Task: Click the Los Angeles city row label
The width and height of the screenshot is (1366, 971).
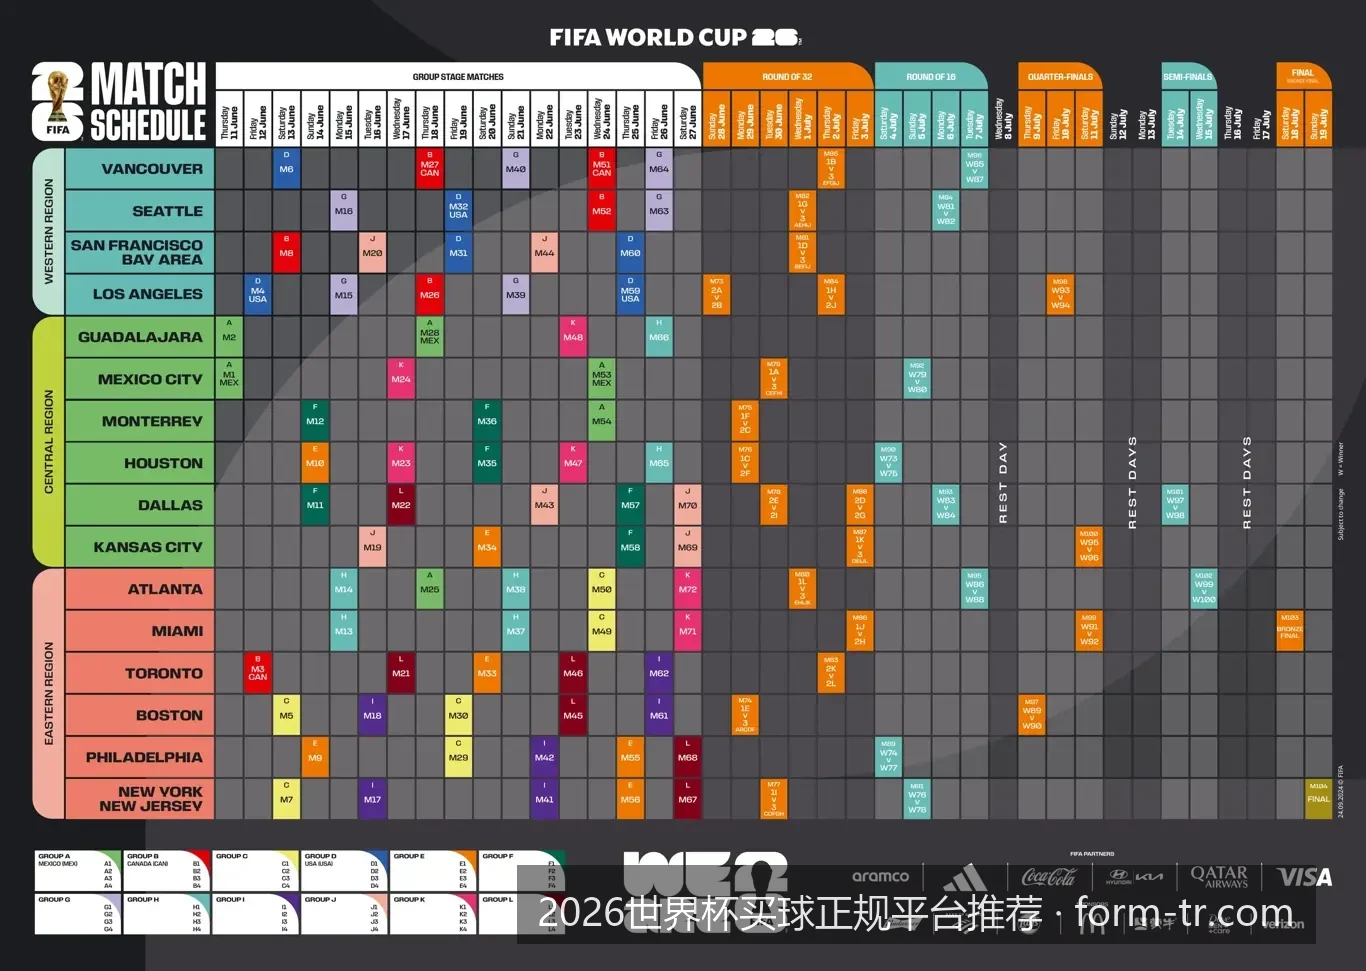Action: pyautogui.click(x=139, y=295)
